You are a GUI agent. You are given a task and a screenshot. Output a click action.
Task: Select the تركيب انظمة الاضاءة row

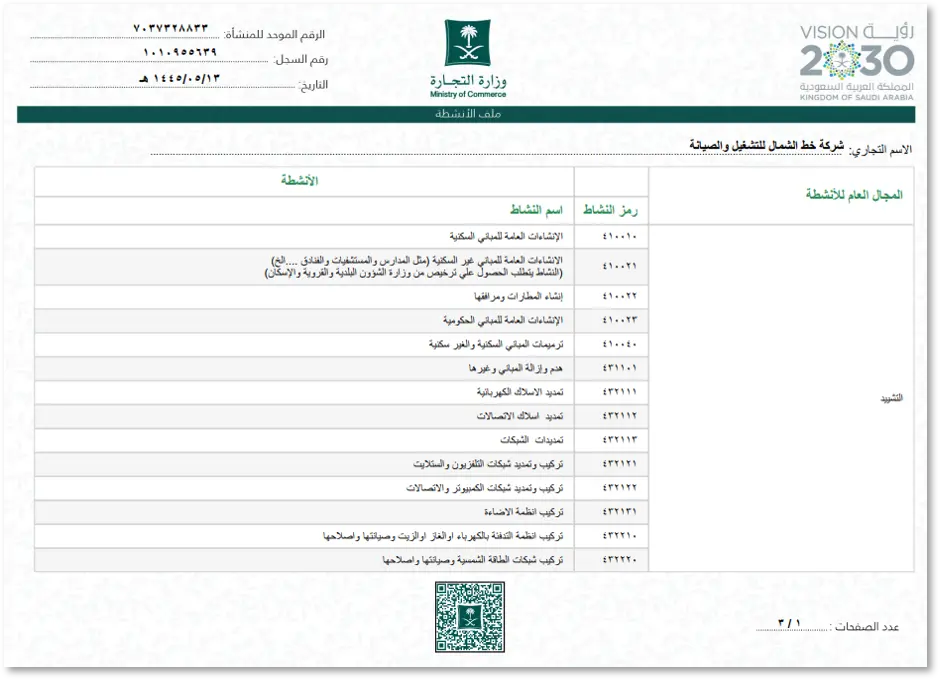[x=341, y=512]
